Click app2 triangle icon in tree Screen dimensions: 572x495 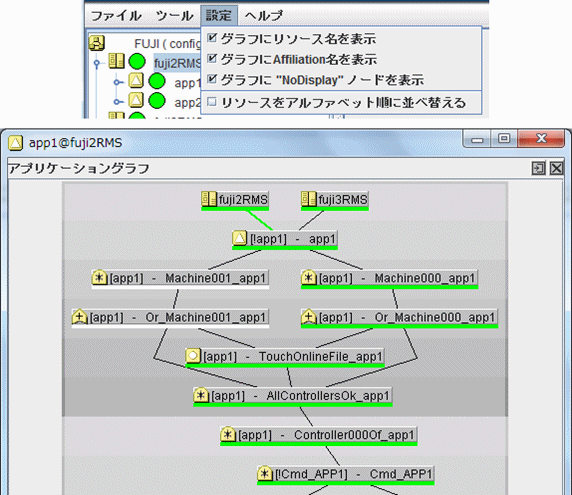coord(136,100)
